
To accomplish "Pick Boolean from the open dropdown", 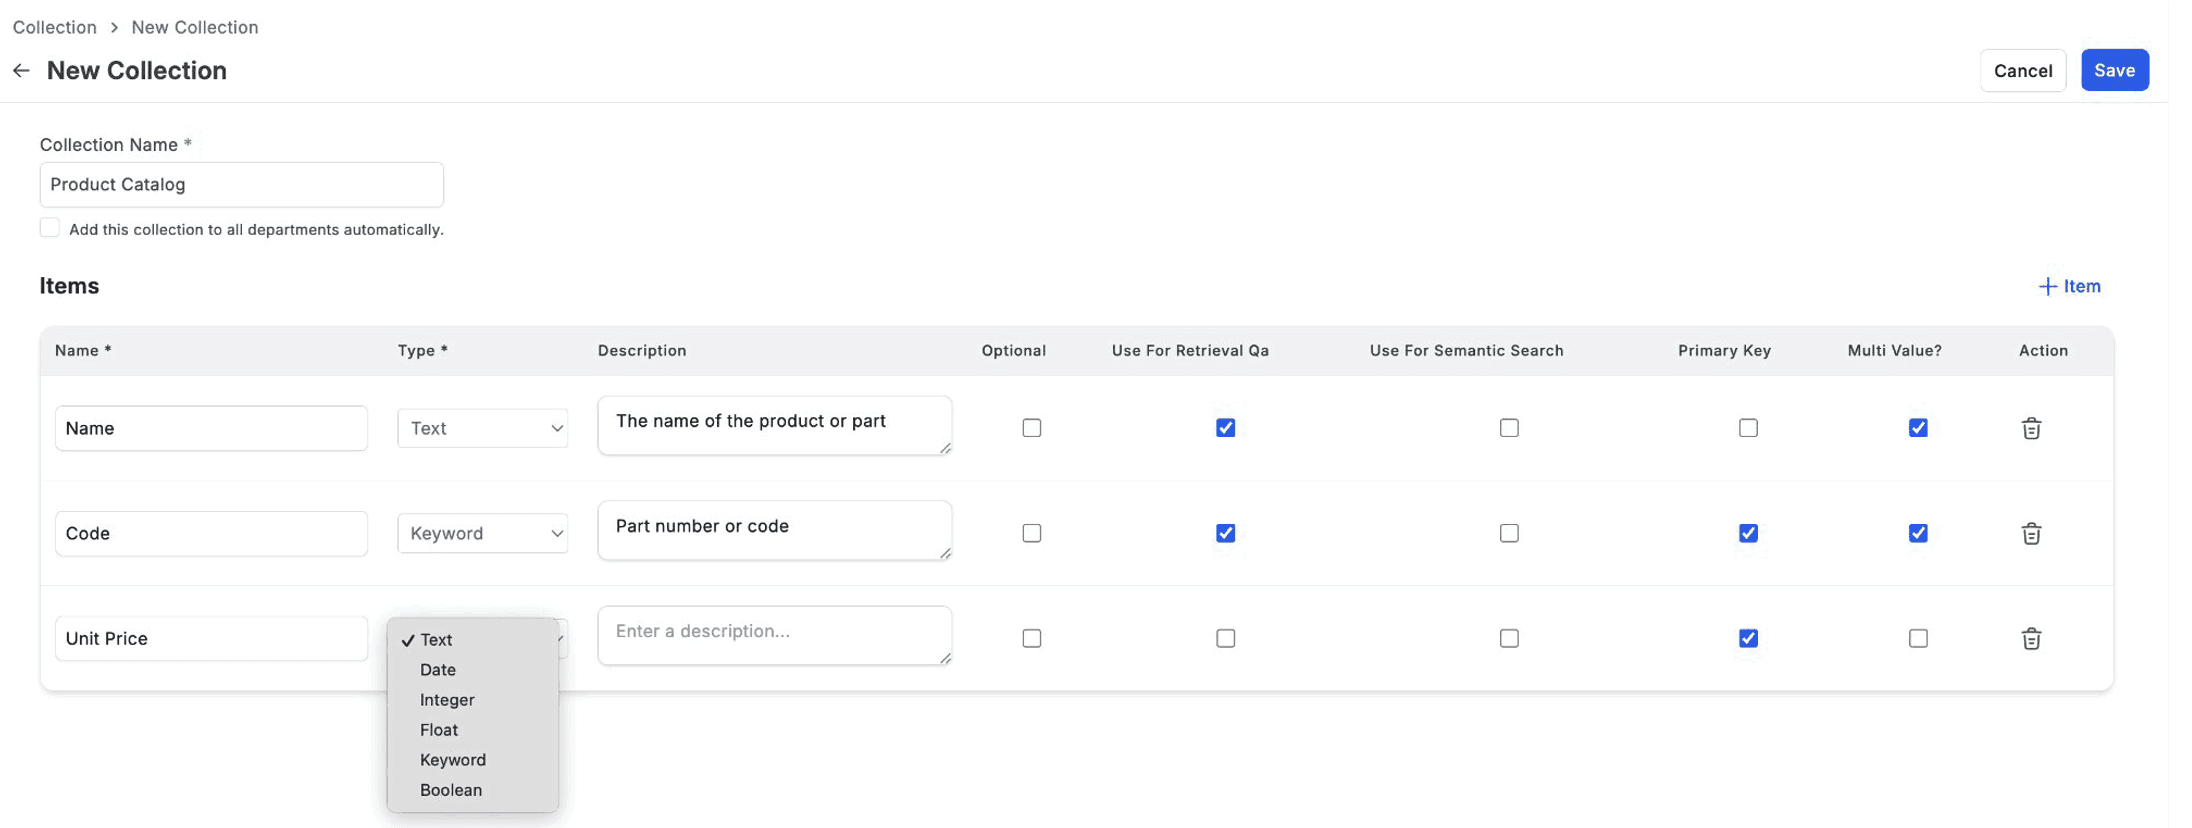I will point(451,790).
